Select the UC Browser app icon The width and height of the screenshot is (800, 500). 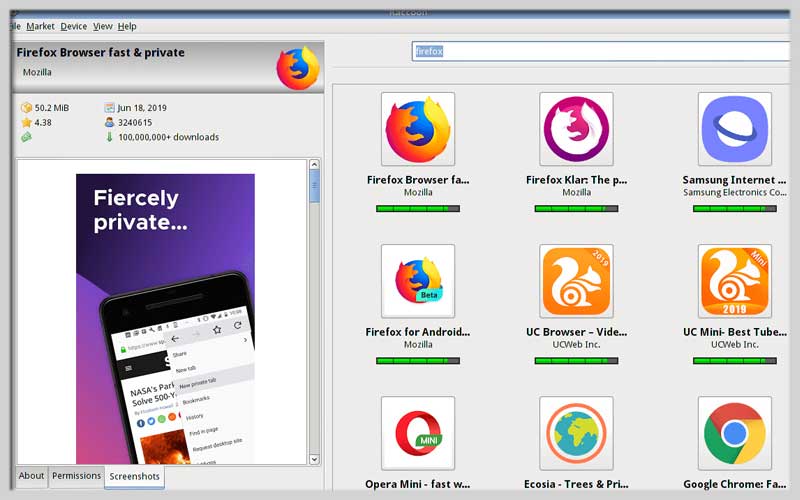click(x=577, y=281)
